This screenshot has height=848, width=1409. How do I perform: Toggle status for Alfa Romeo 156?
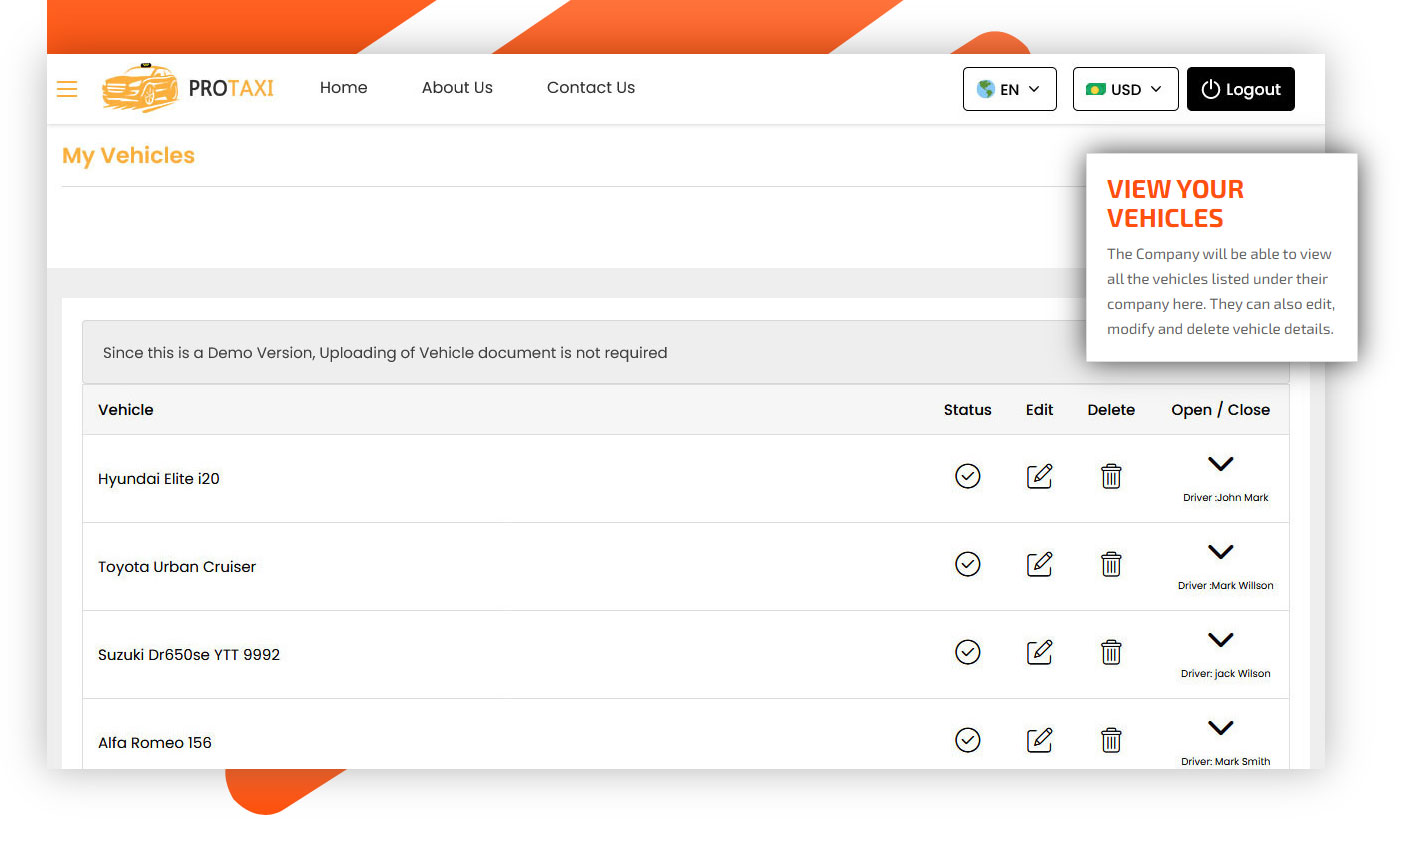point(967,740)
